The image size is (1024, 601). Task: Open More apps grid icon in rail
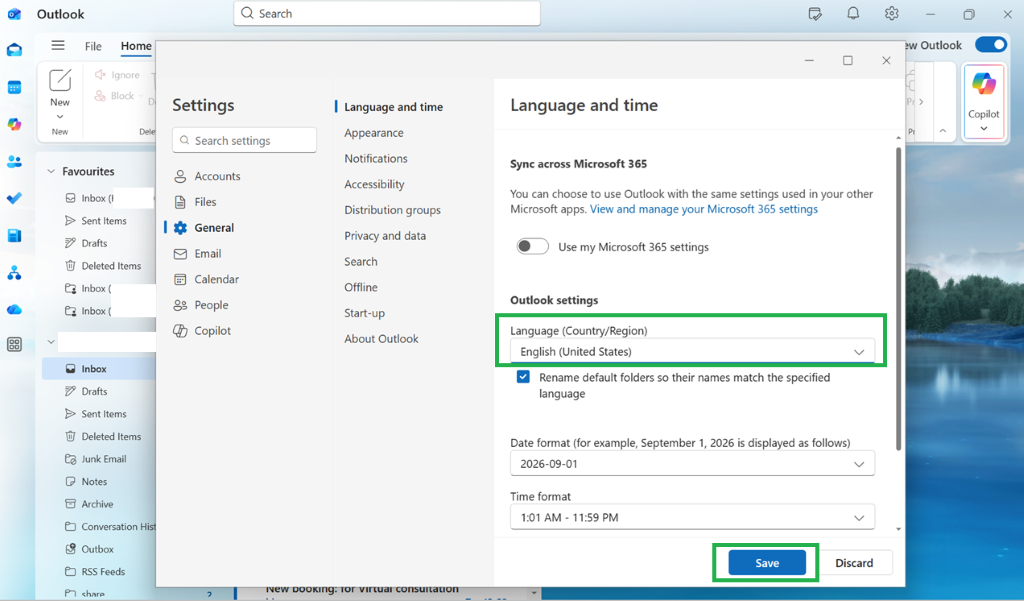pyautogui.click(x=14, y=344)
